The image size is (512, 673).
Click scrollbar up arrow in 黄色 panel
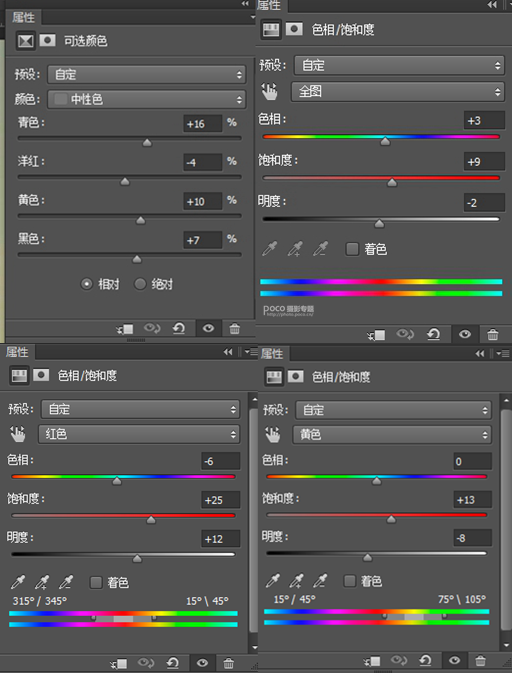click(x=506, y=400)
